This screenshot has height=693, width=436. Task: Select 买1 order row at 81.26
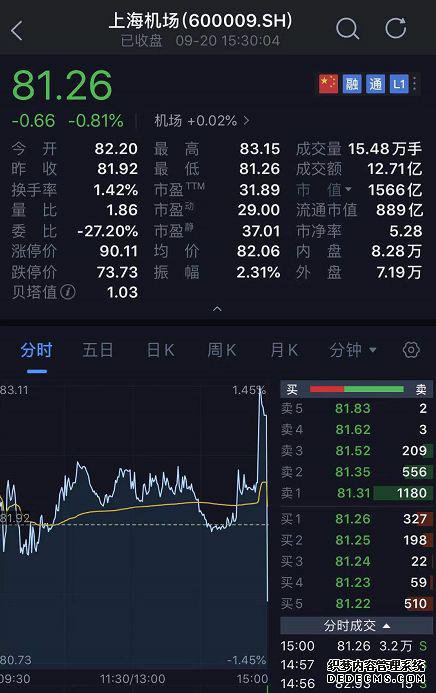[356, 519]
